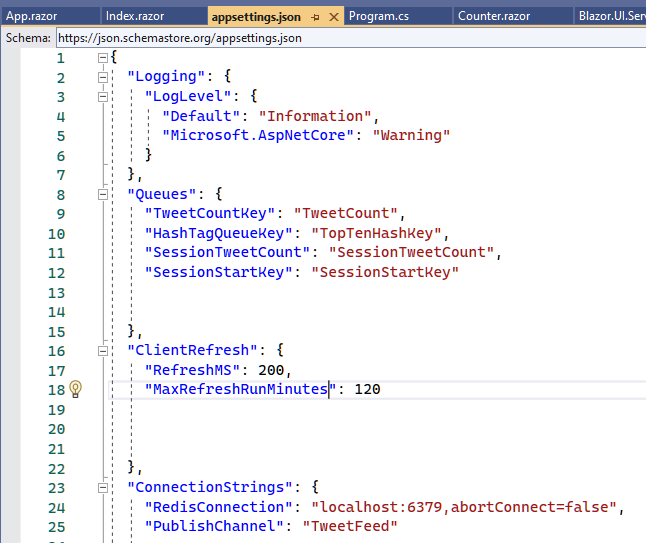Click the "localhost:6379,abortConnect=false" value
Viewport: 646px width, 543px height.
click(x=464, y=507)
